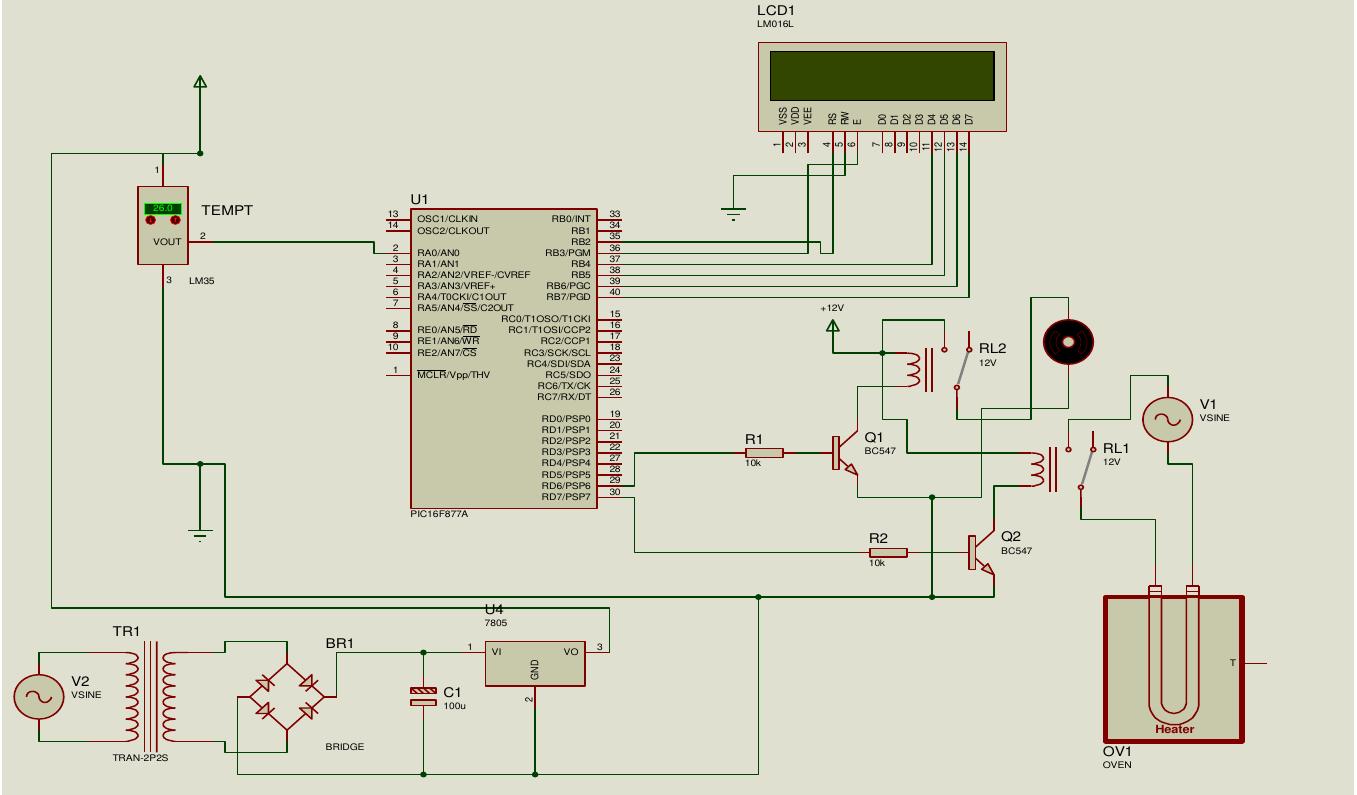1357x795 pixels.
Task: Click the LM35 temperature increase (up arrow) button
Action: pos(175,220)
